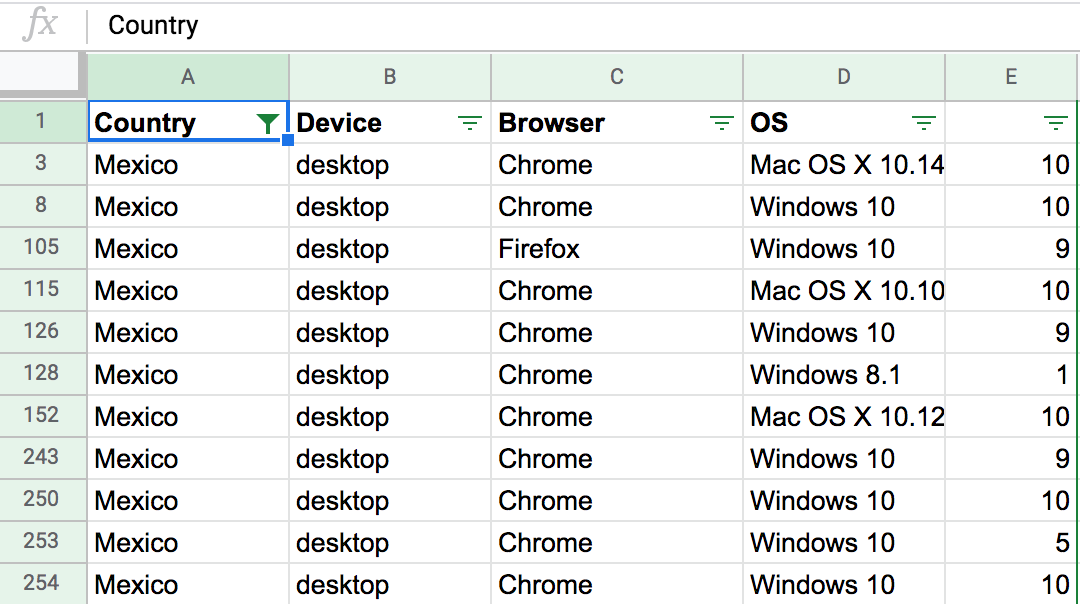
Task: Select row 105 header
Action: point(41,247)
